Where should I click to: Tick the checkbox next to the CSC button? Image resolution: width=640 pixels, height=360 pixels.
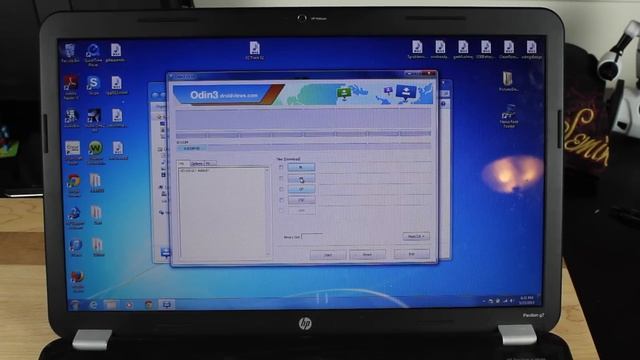(281, 200)
